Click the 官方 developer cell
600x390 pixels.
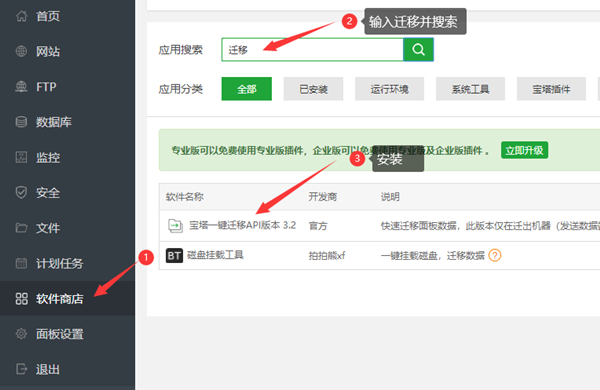point(318,226)
